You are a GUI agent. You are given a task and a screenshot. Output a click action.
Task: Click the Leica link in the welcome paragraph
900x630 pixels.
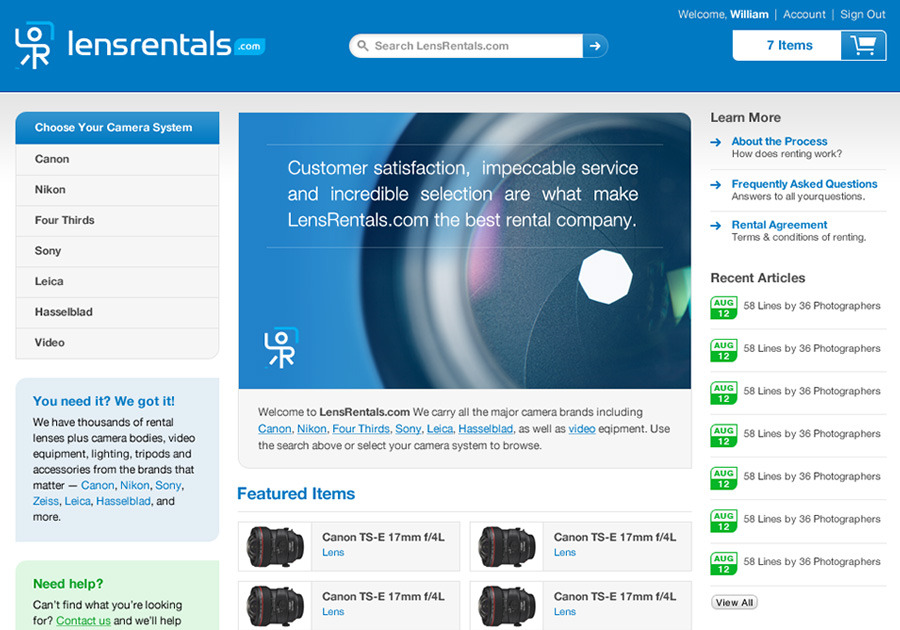[440, 429]
